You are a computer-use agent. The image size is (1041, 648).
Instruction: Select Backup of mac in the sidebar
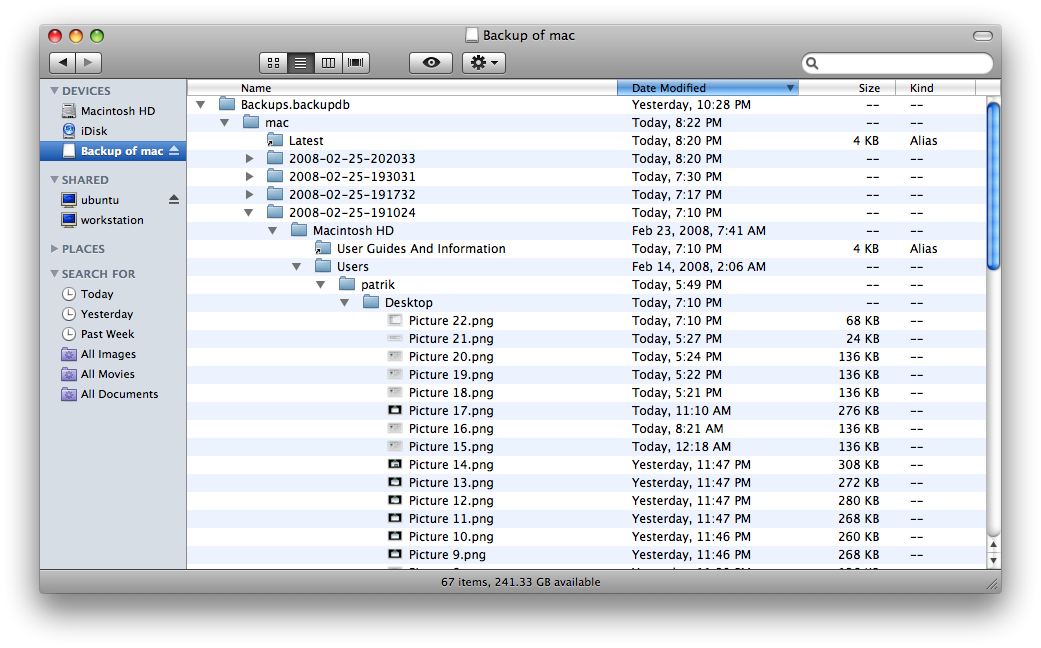113,151
